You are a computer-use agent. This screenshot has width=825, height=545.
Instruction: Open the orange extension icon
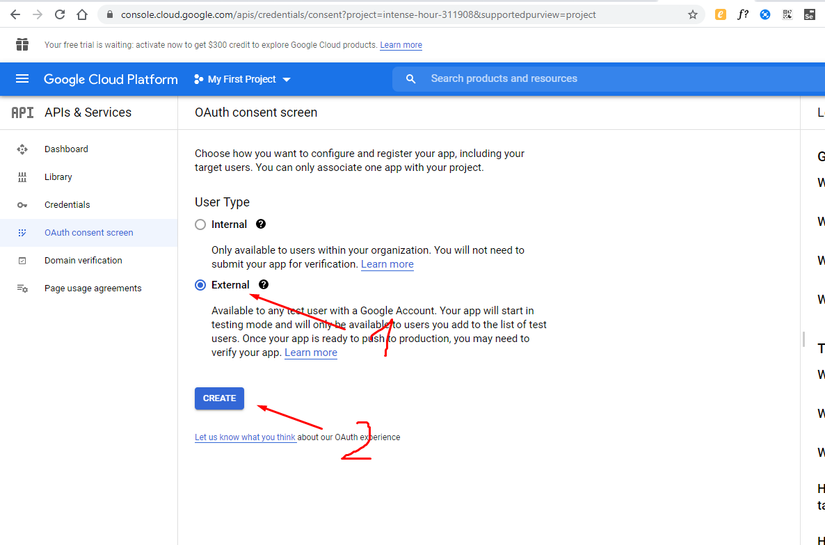(x=720, y=15)
